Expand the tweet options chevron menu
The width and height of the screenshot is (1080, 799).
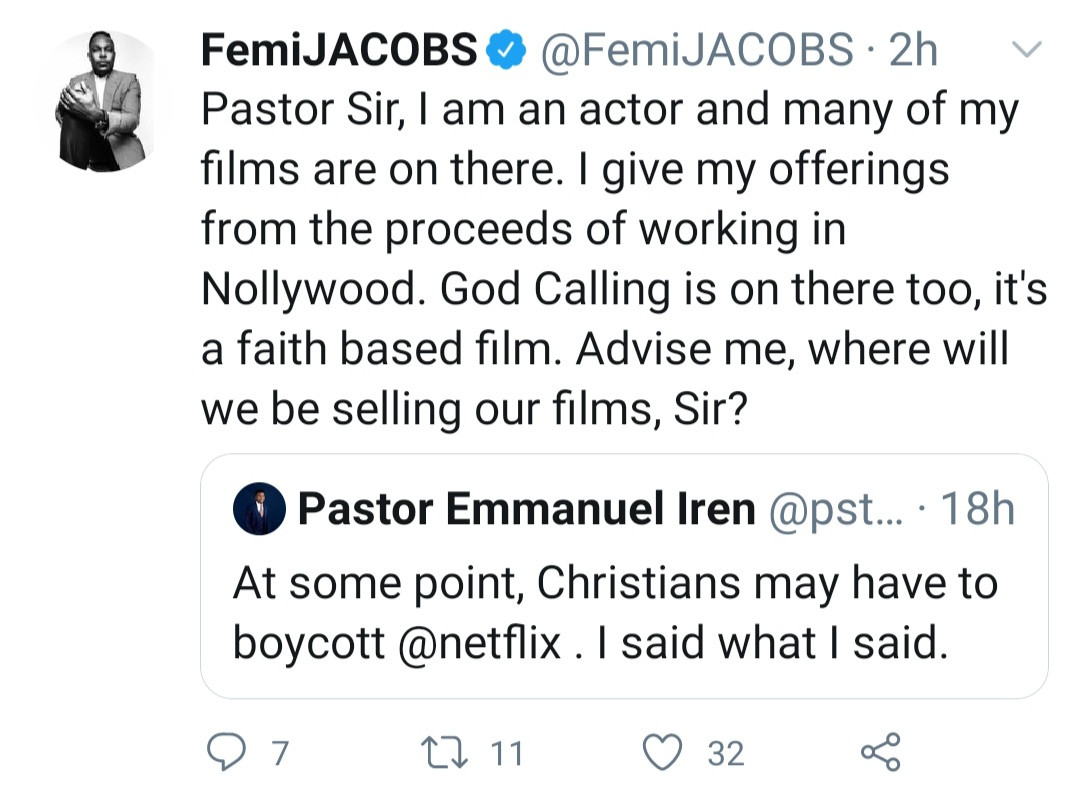click(x=1029, y=50)
